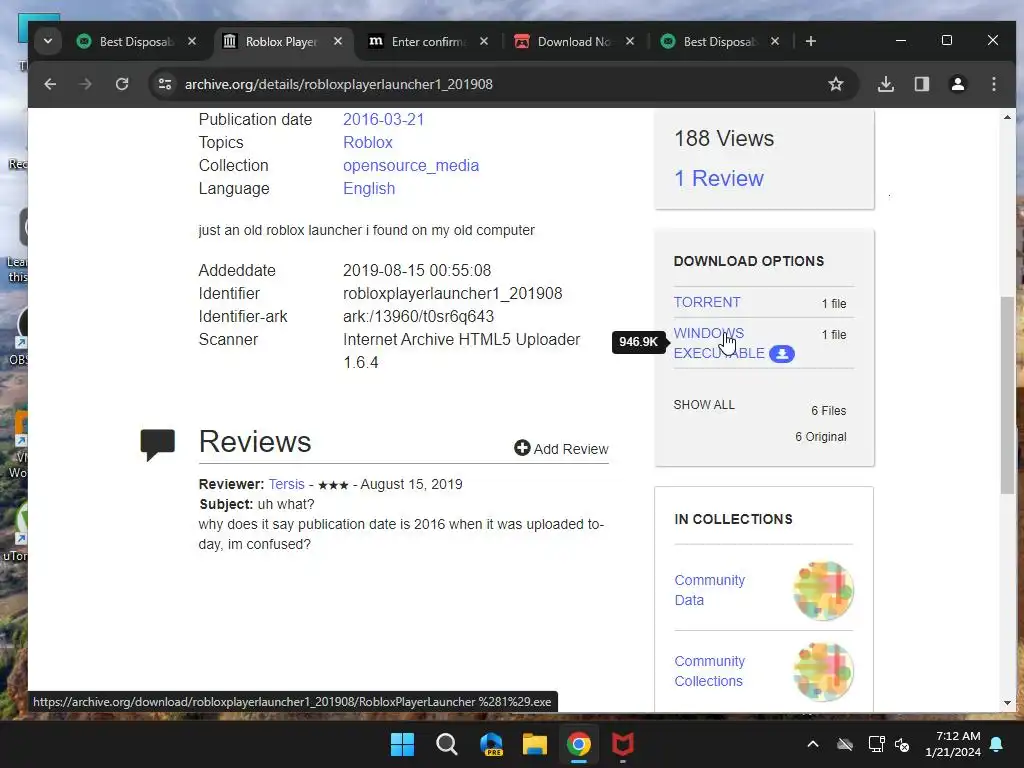The image size is (1024, 768).
Task: Close the Download No tab
Action: click(630, 41)
